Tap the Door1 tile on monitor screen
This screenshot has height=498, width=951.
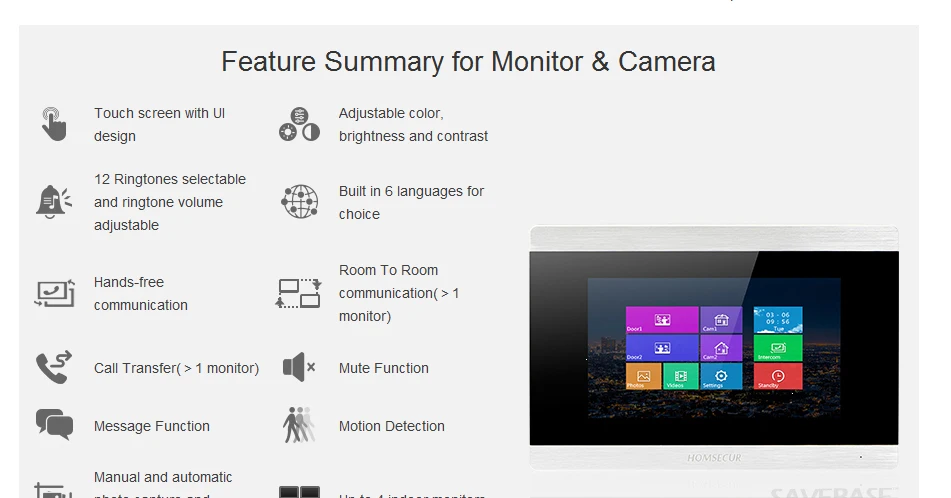(662, 320)
